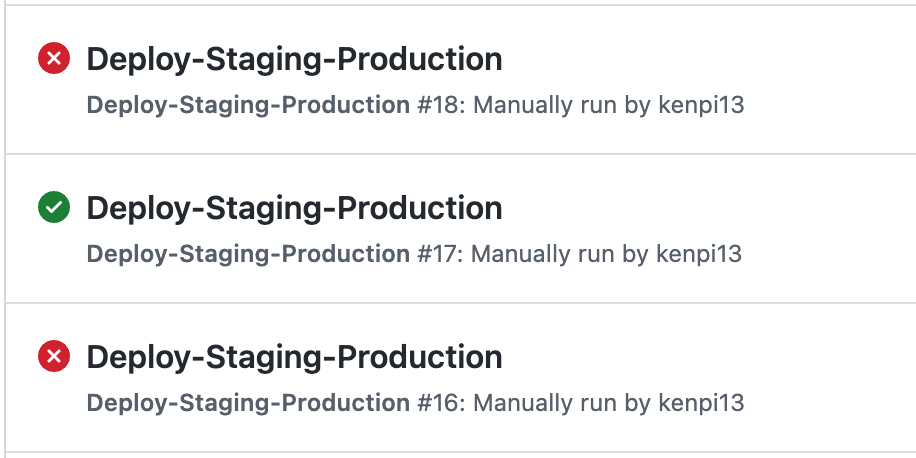Click 'Manually run by' text in run #16
This screenshot has height=458, width=916.
562,404
